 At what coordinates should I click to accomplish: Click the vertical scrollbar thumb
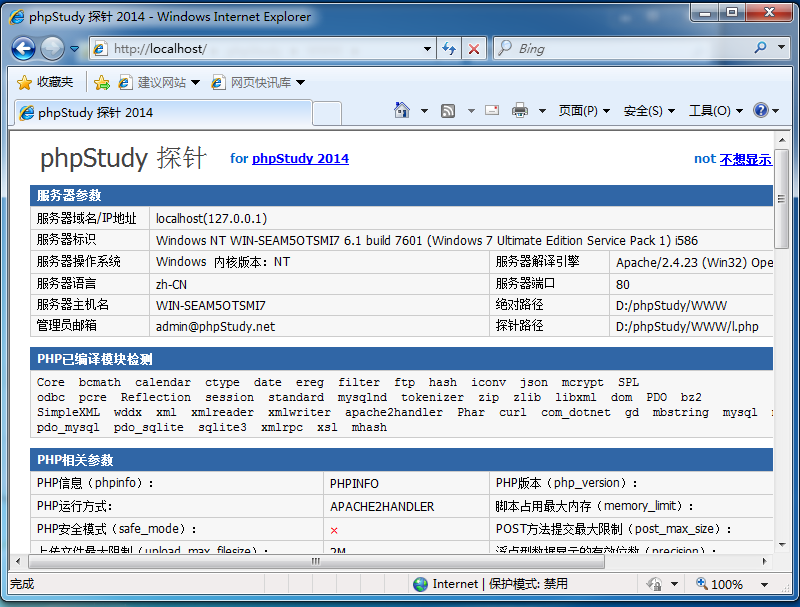click(781, 199)
